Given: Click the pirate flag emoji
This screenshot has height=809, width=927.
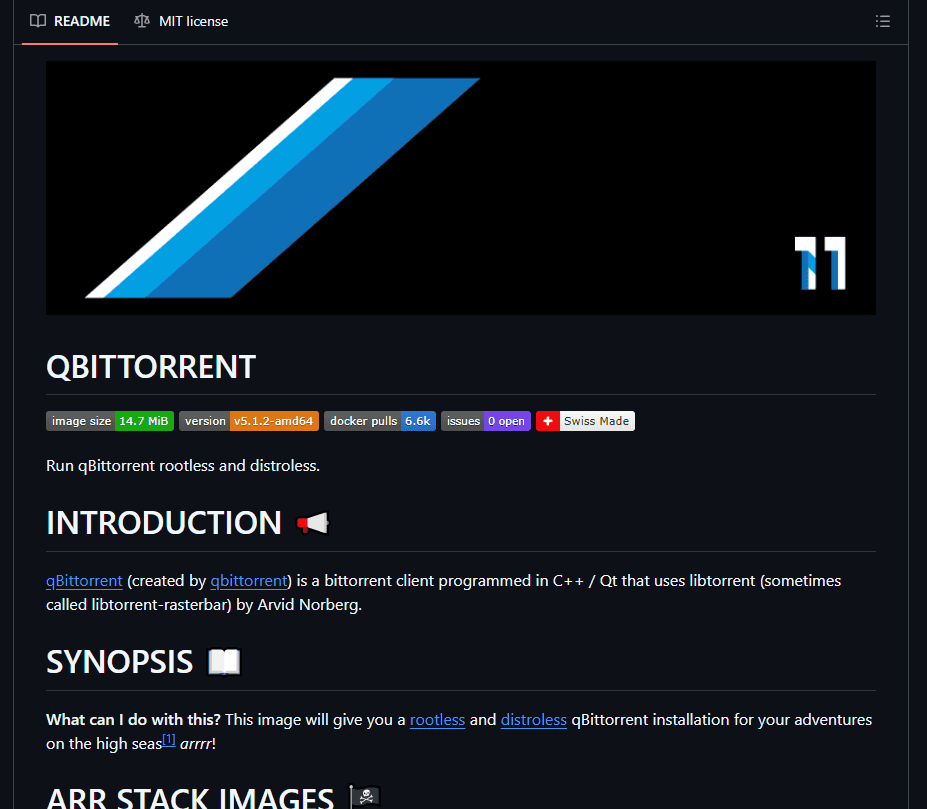Looking at the screenshot, I should pos(365,798).
